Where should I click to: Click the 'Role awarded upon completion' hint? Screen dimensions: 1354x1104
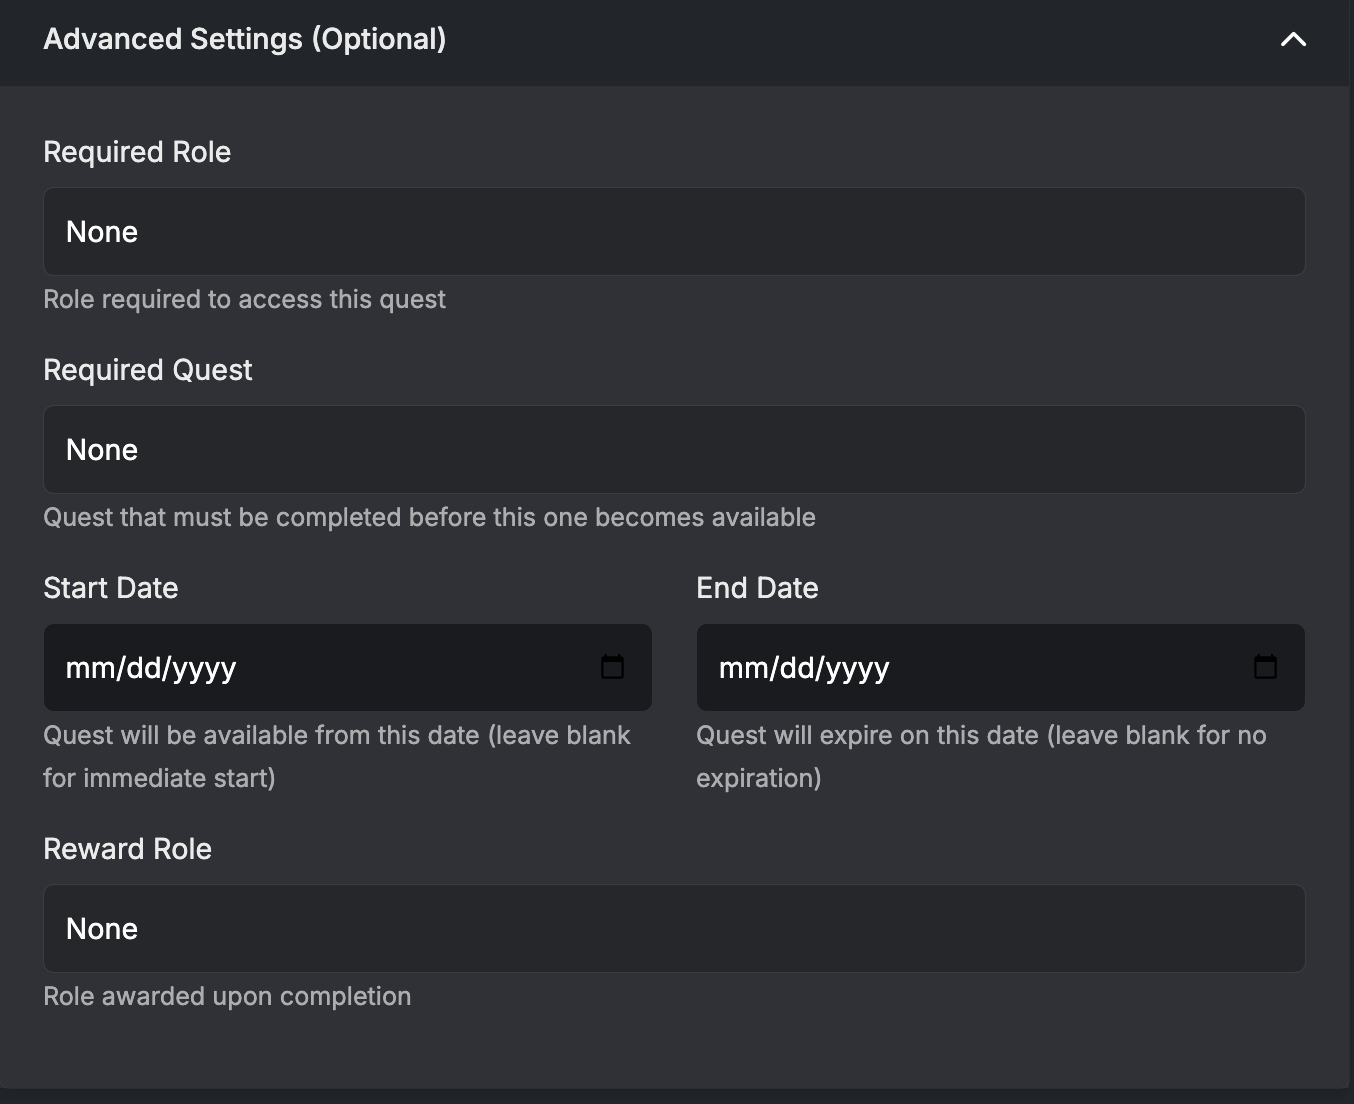click(227, 996)
